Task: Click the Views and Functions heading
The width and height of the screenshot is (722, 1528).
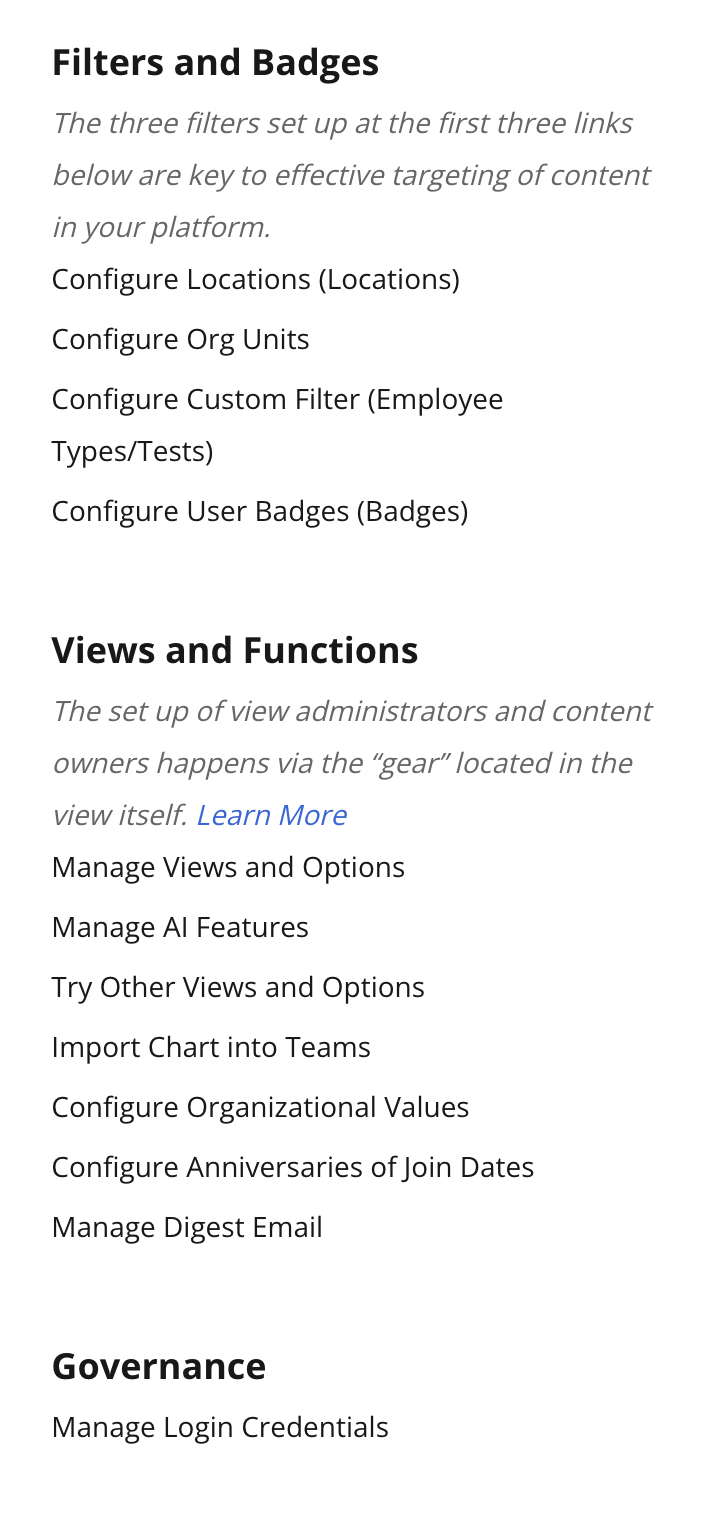Action: click(235, 651)
